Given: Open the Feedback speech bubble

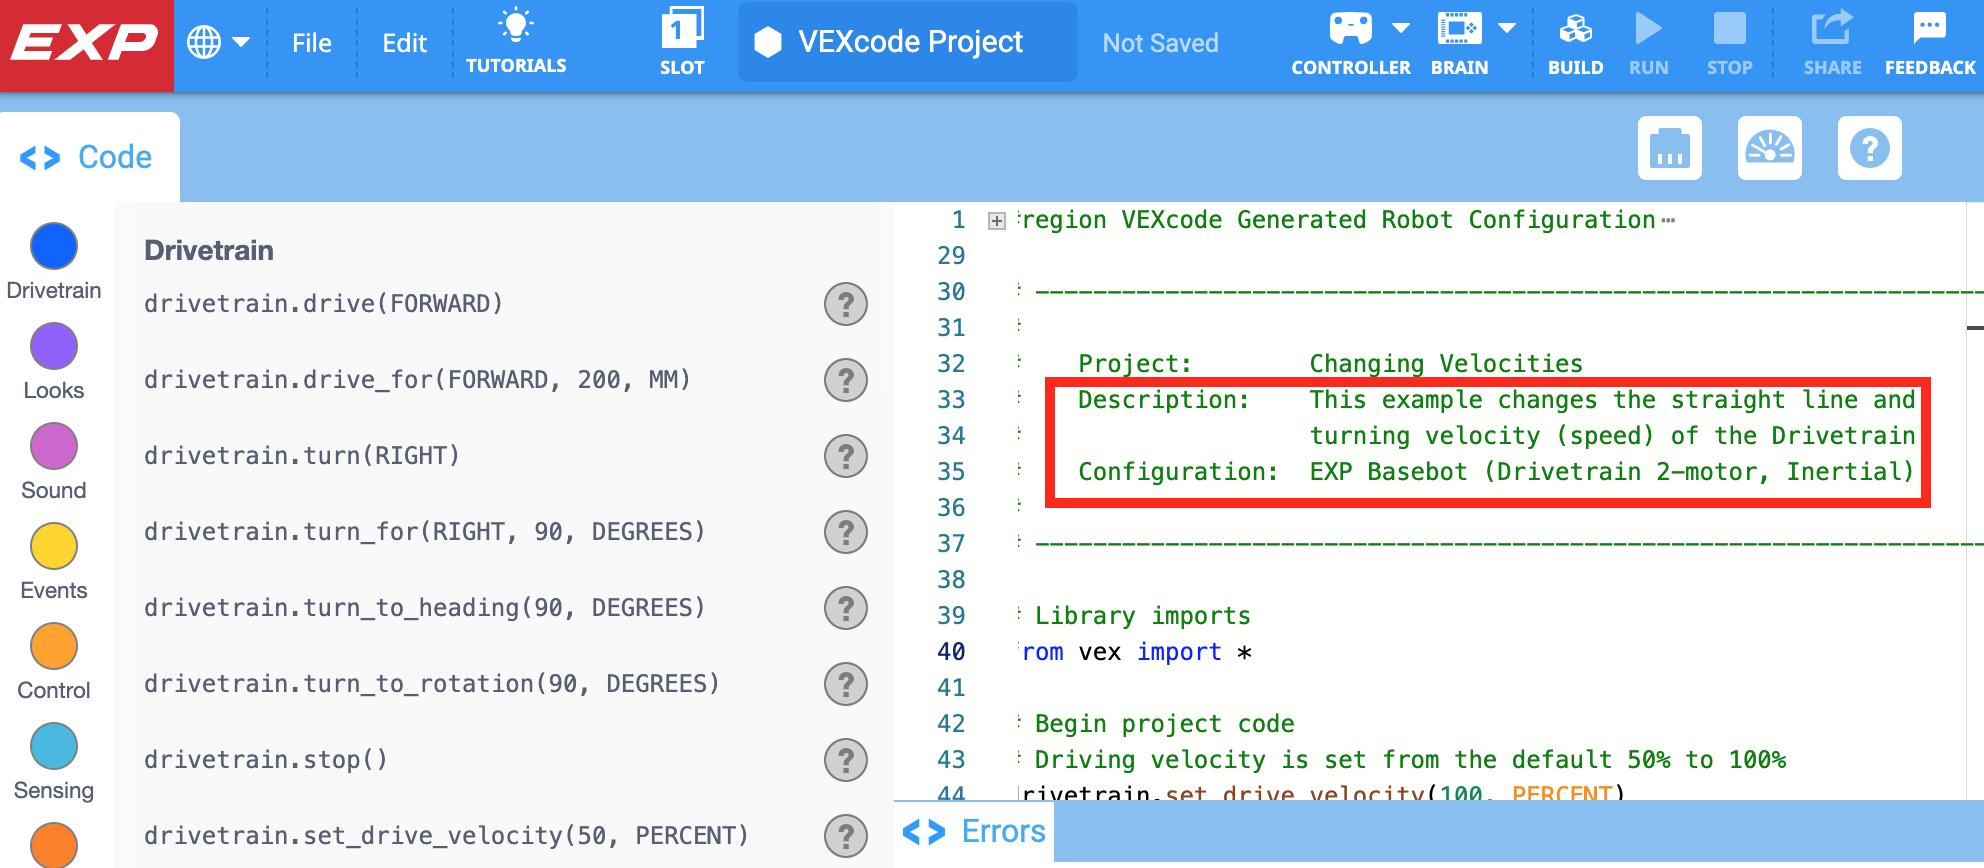Looking at the screenshot, I should pos(1929,30).
